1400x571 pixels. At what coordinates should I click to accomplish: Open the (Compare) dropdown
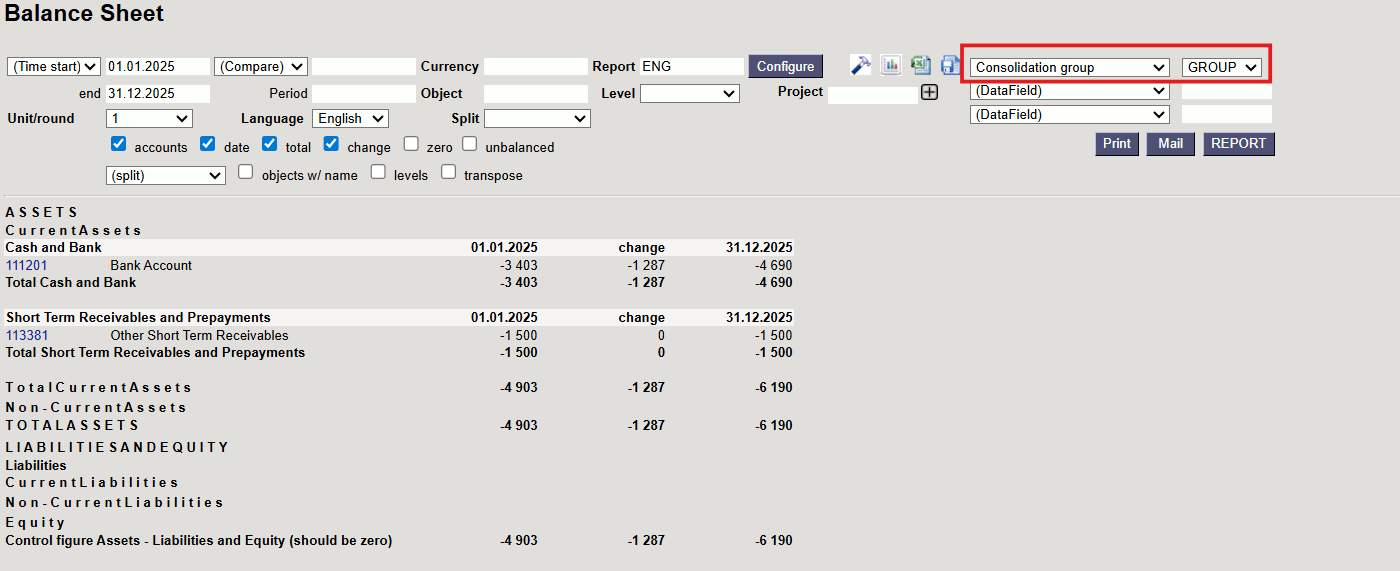tap(261, 66)
